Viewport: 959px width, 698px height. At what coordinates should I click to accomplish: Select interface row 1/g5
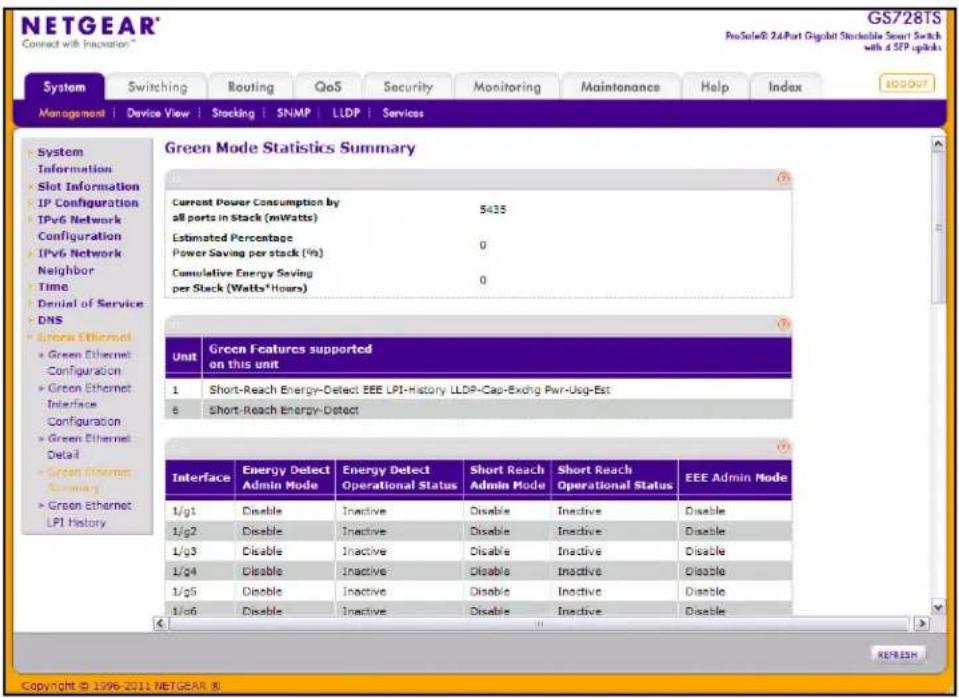tap(478, 592)
